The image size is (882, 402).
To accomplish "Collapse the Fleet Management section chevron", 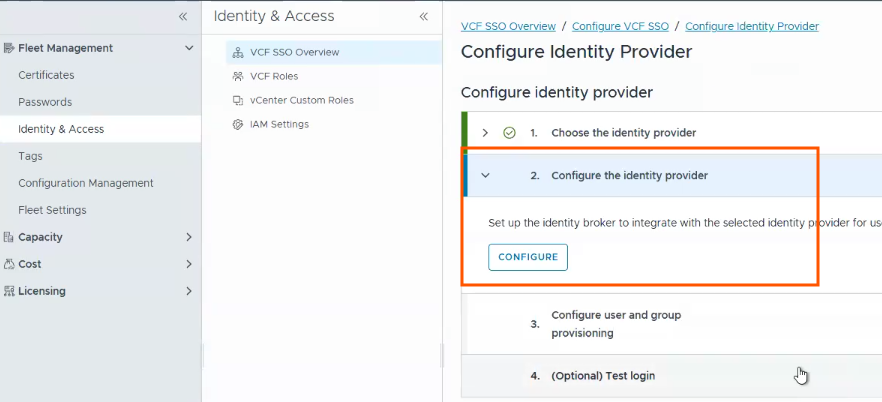I will click(189, 48).
